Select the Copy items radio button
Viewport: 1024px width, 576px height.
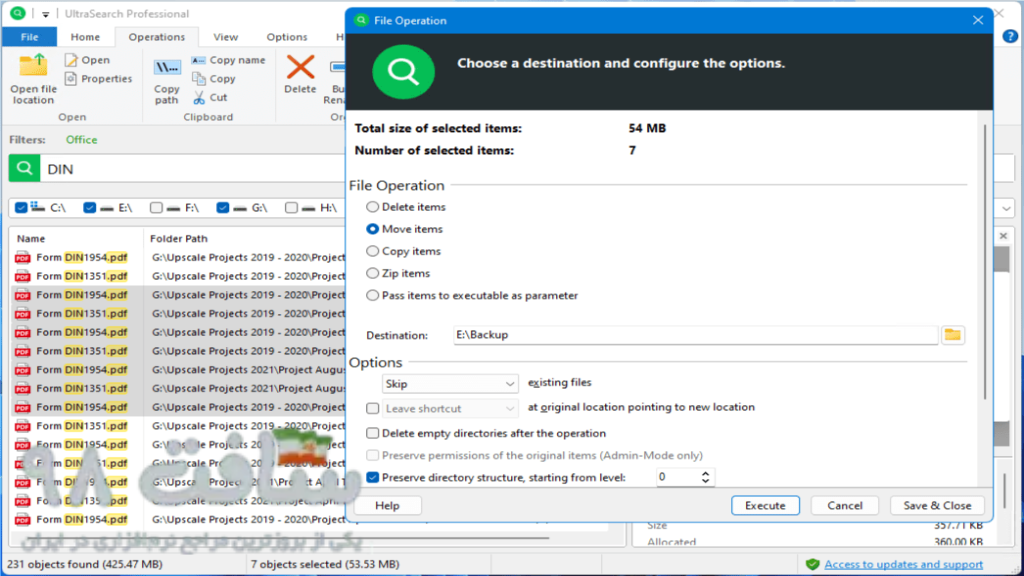372,251
